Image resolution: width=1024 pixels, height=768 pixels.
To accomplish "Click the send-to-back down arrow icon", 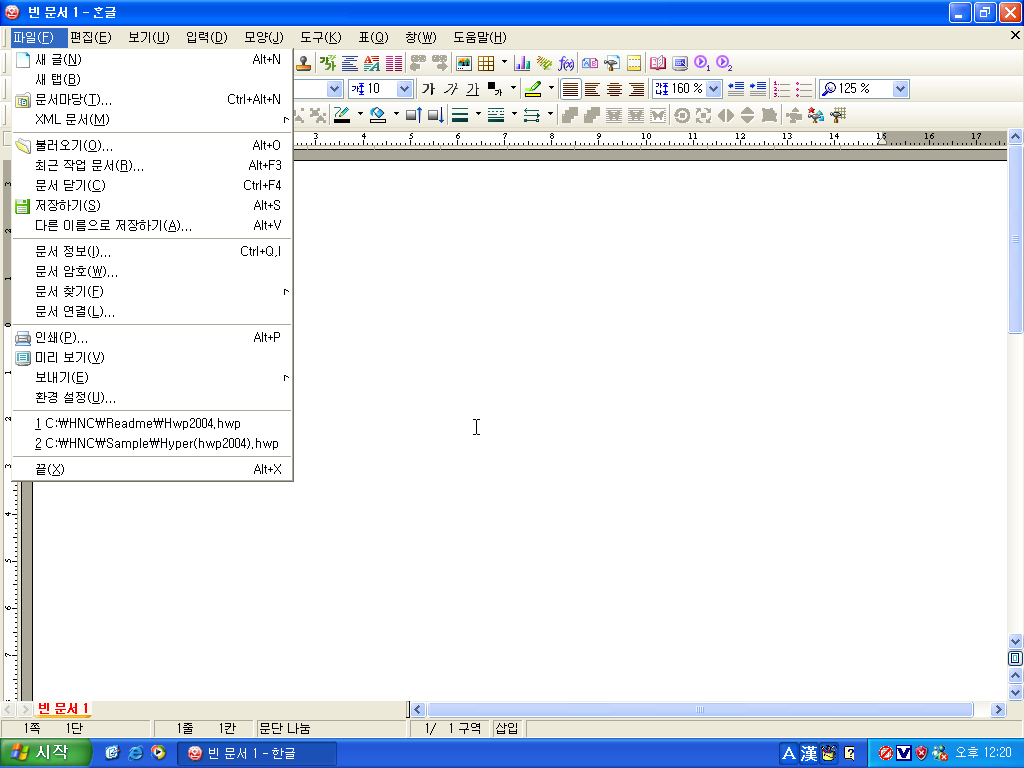I will [x=436, y=115].
